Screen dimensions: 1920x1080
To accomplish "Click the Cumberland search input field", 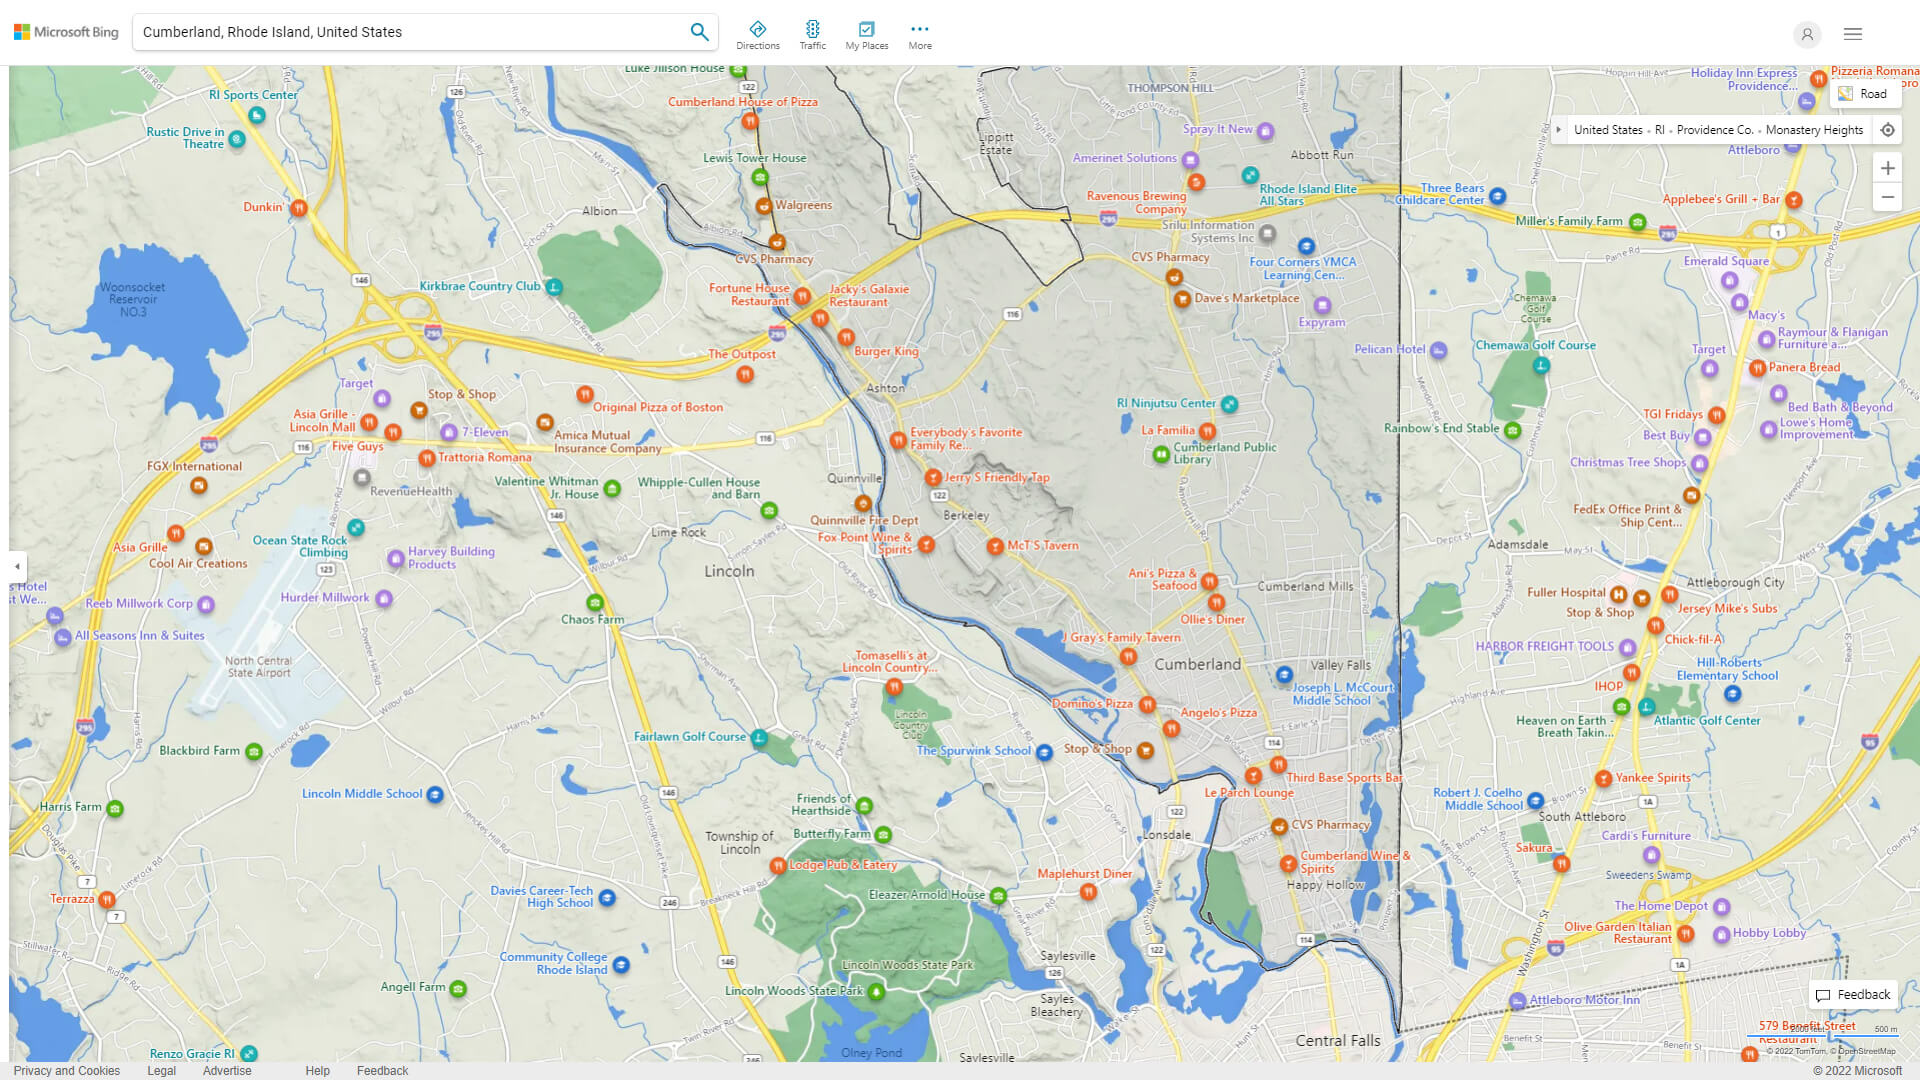I will pos(410,32).
